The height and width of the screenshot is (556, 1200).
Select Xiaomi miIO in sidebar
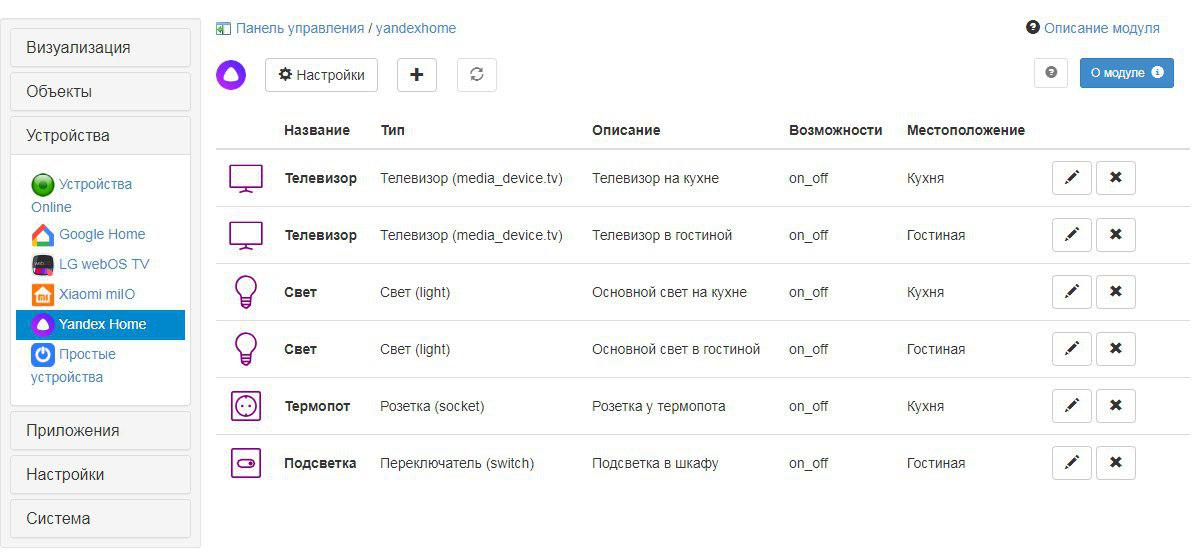coord(96,294)
